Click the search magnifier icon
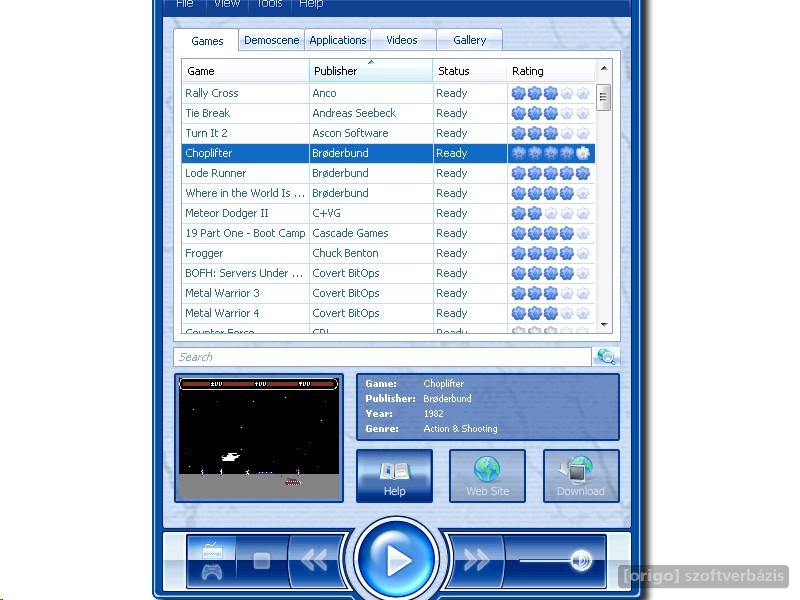This screenshot has height=600, width=800. (x=606, y=357)
